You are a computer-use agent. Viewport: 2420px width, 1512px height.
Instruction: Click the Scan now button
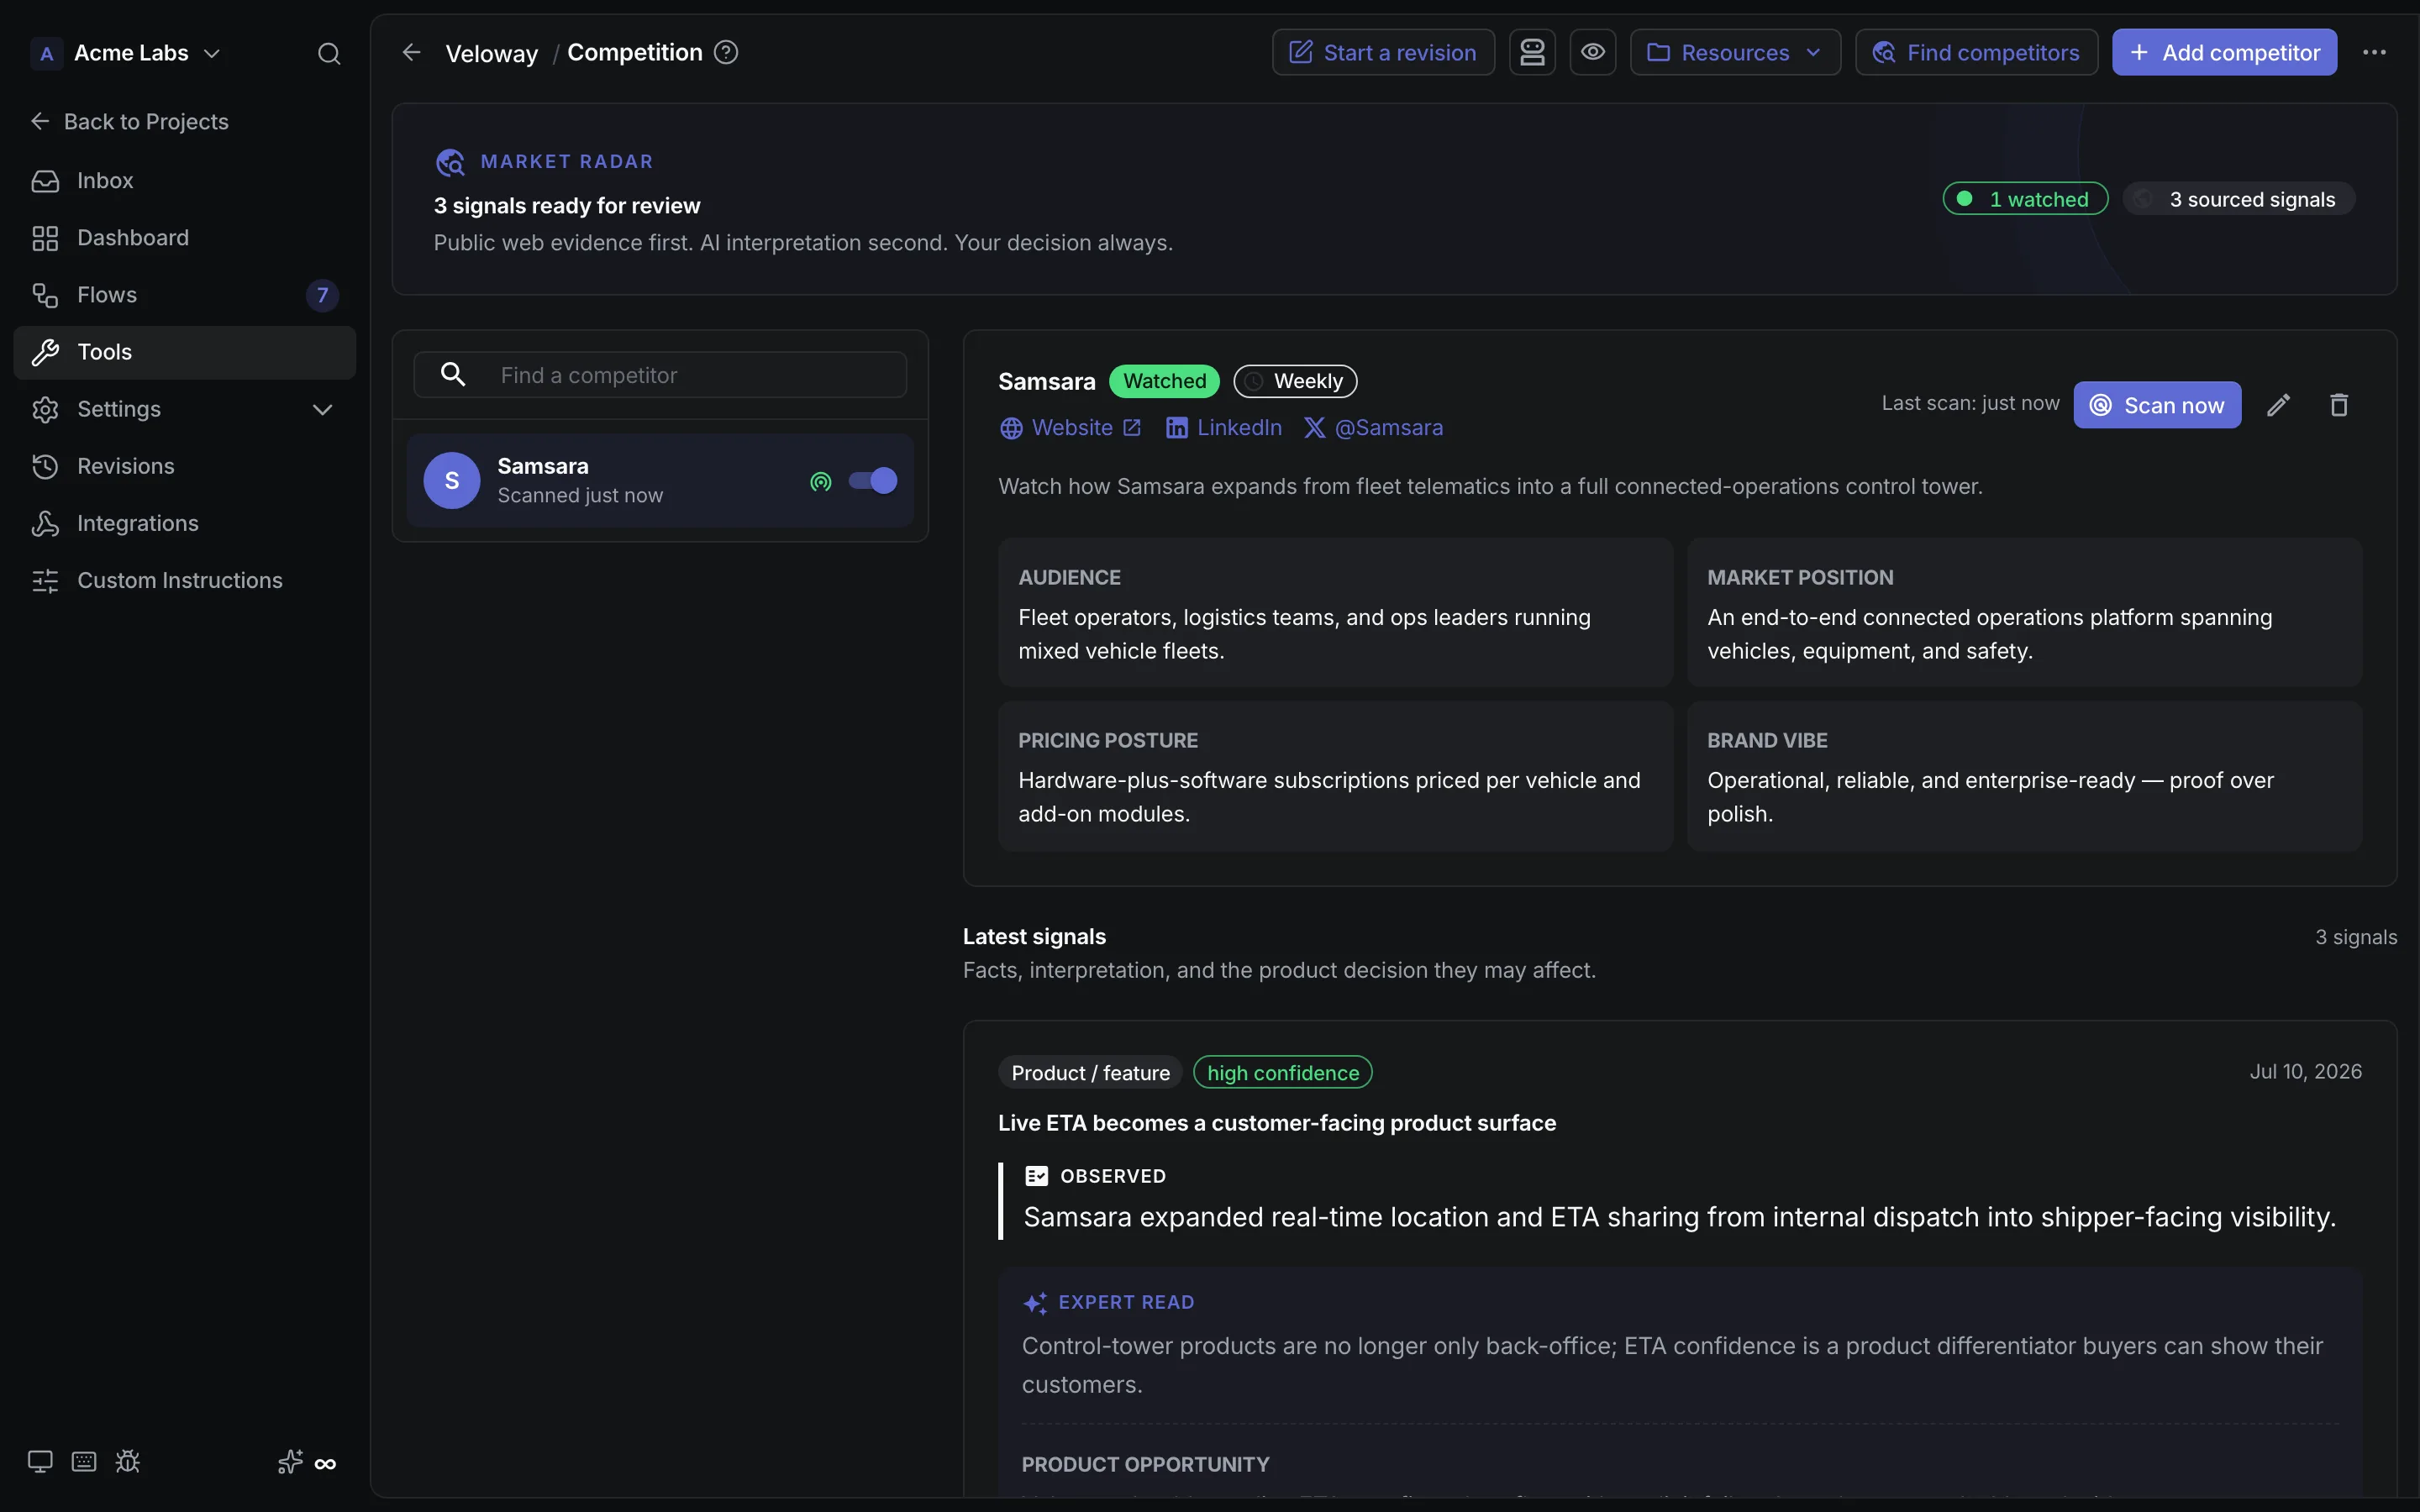pos(2157,405)
